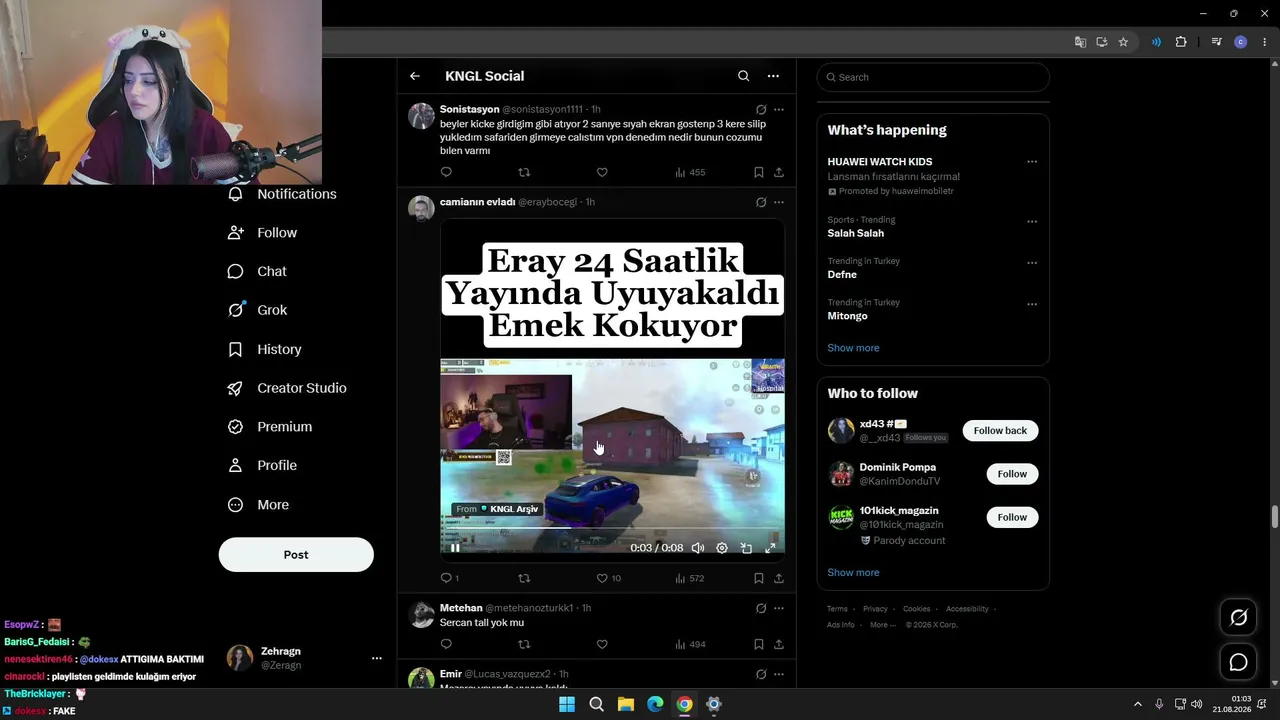Click the X Search input field

[x=933, y=77]
